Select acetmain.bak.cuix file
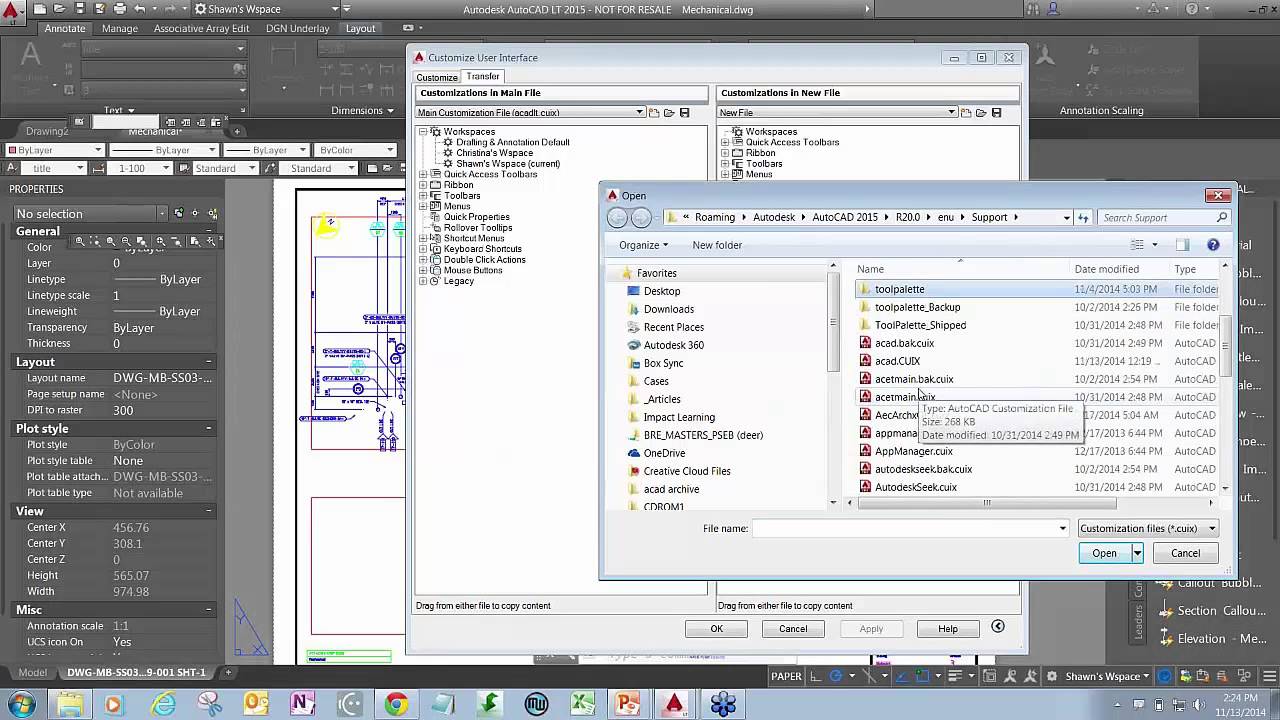 tap(914, 379)
